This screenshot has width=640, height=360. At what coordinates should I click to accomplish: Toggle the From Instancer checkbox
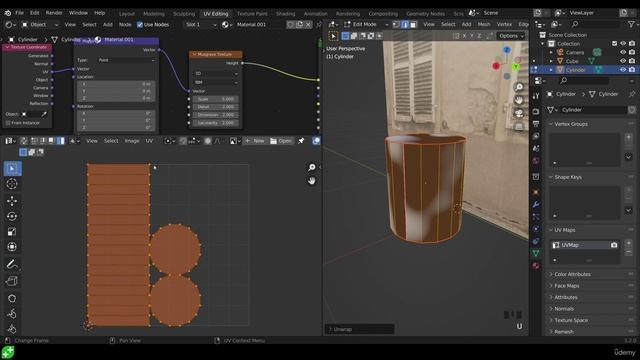point(8,123)
